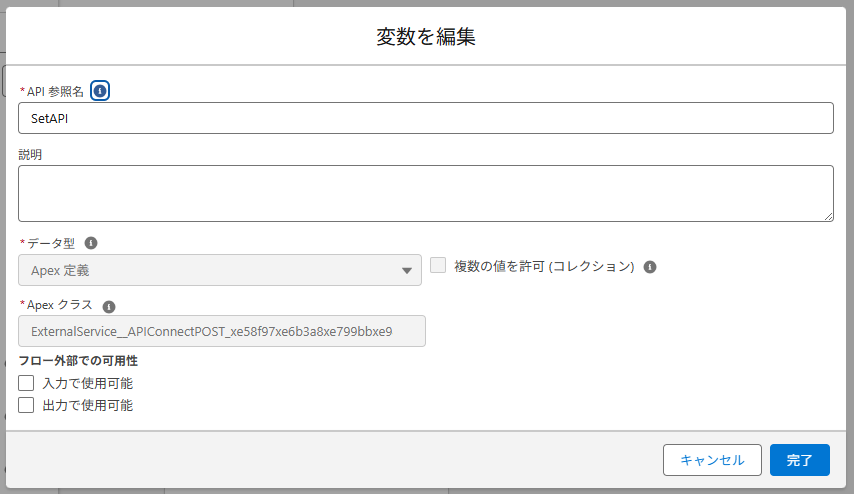Click the info icon beside 複数の値を許可 (コレクション)

pyautogui.click(x=650, y=267)
